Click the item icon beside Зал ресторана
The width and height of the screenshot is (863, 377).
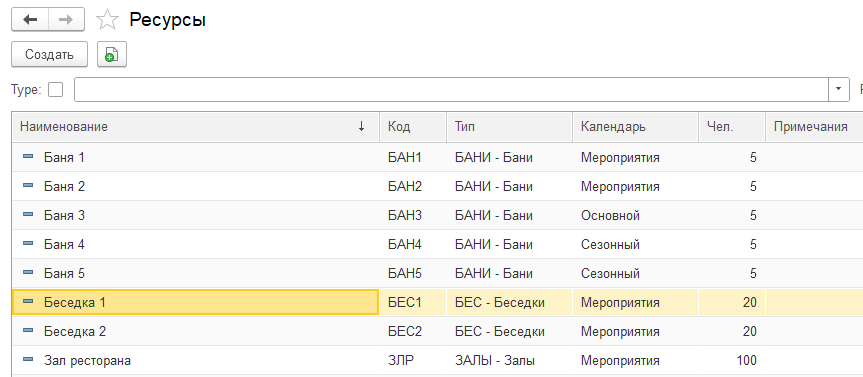28,360
